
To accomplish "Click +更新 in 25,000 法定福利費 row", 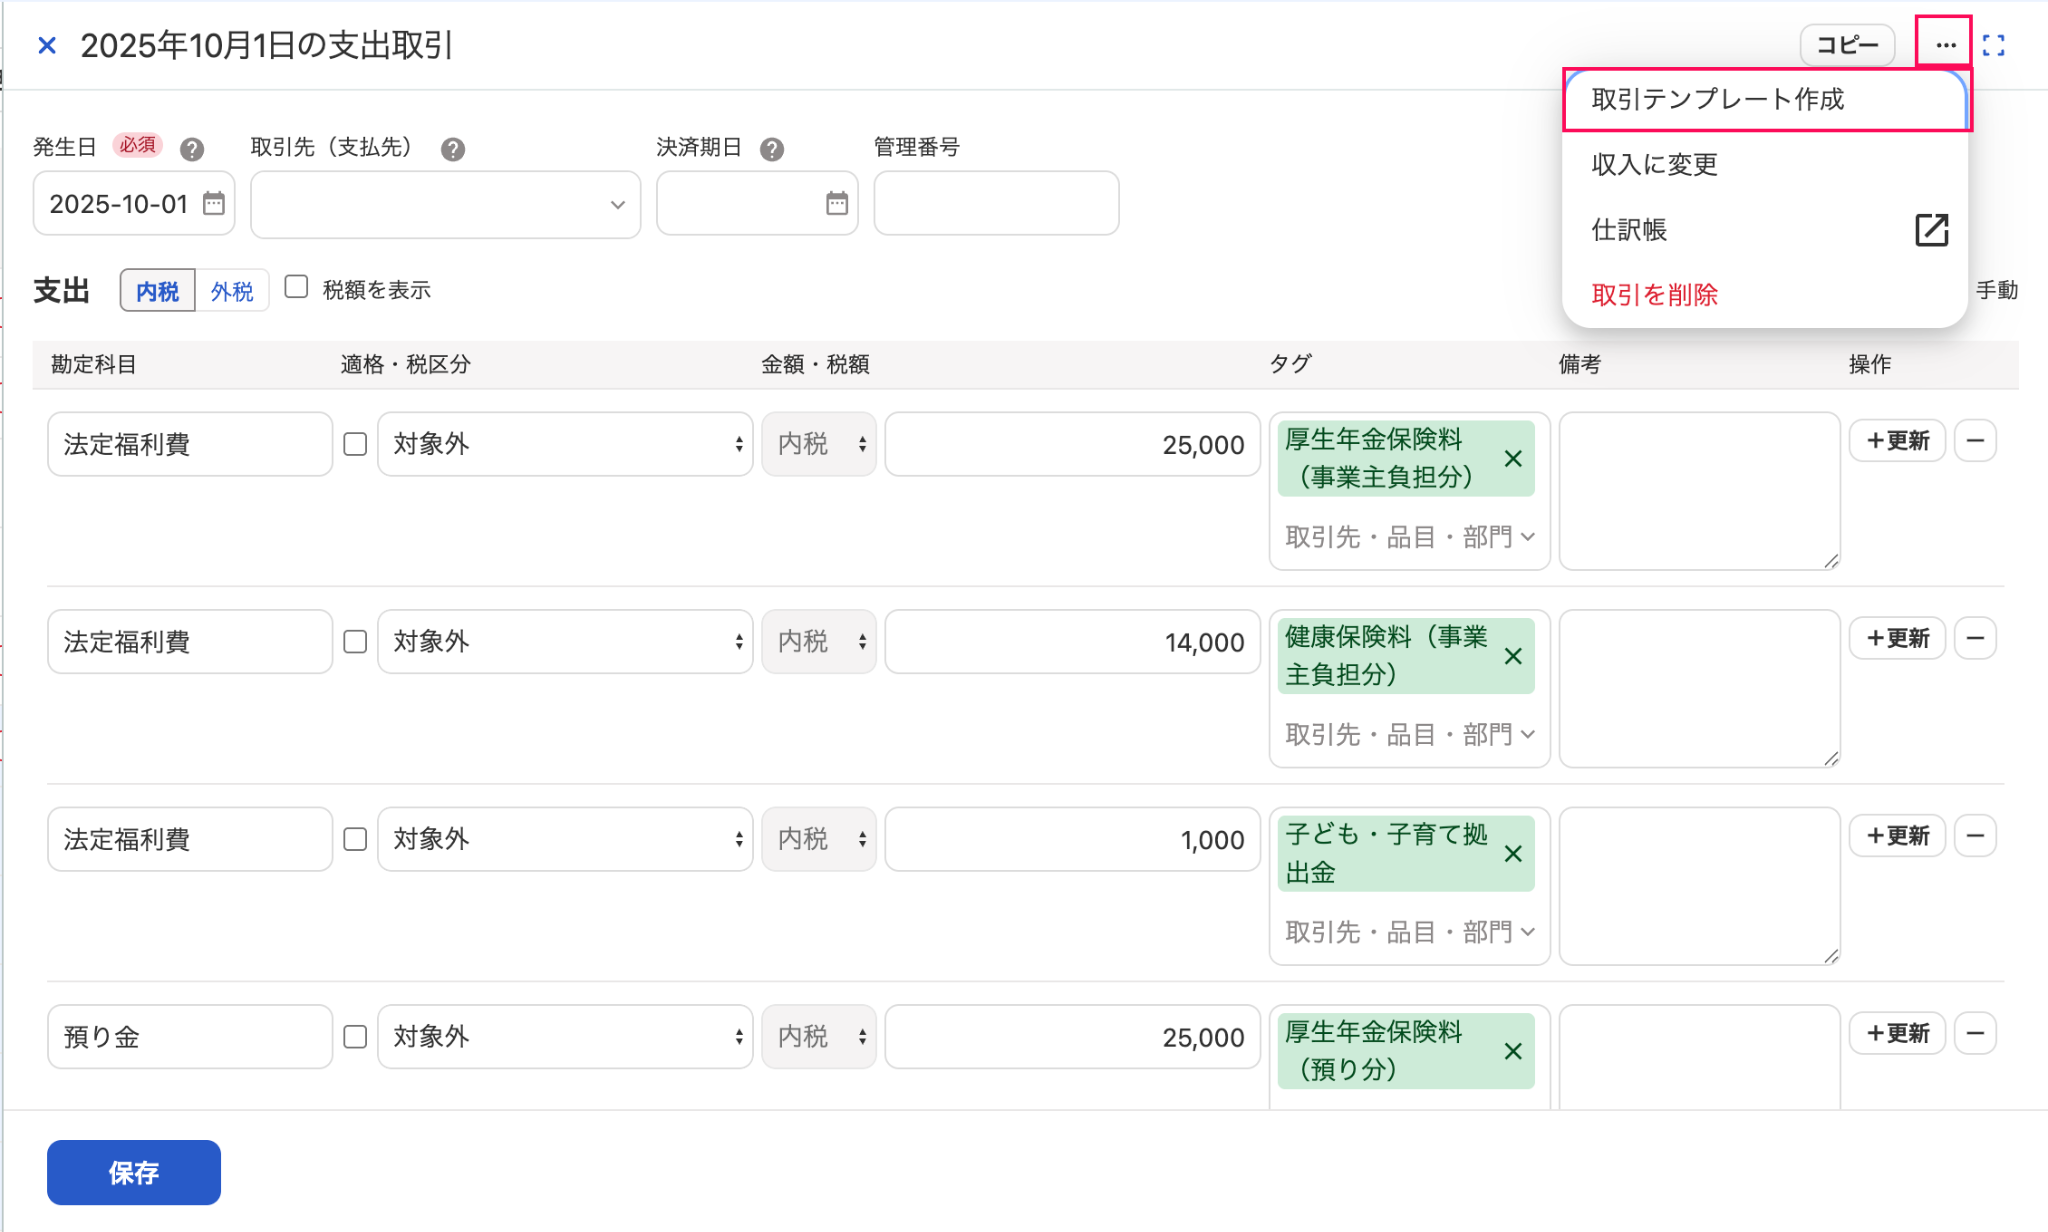I will point(1897,441).
